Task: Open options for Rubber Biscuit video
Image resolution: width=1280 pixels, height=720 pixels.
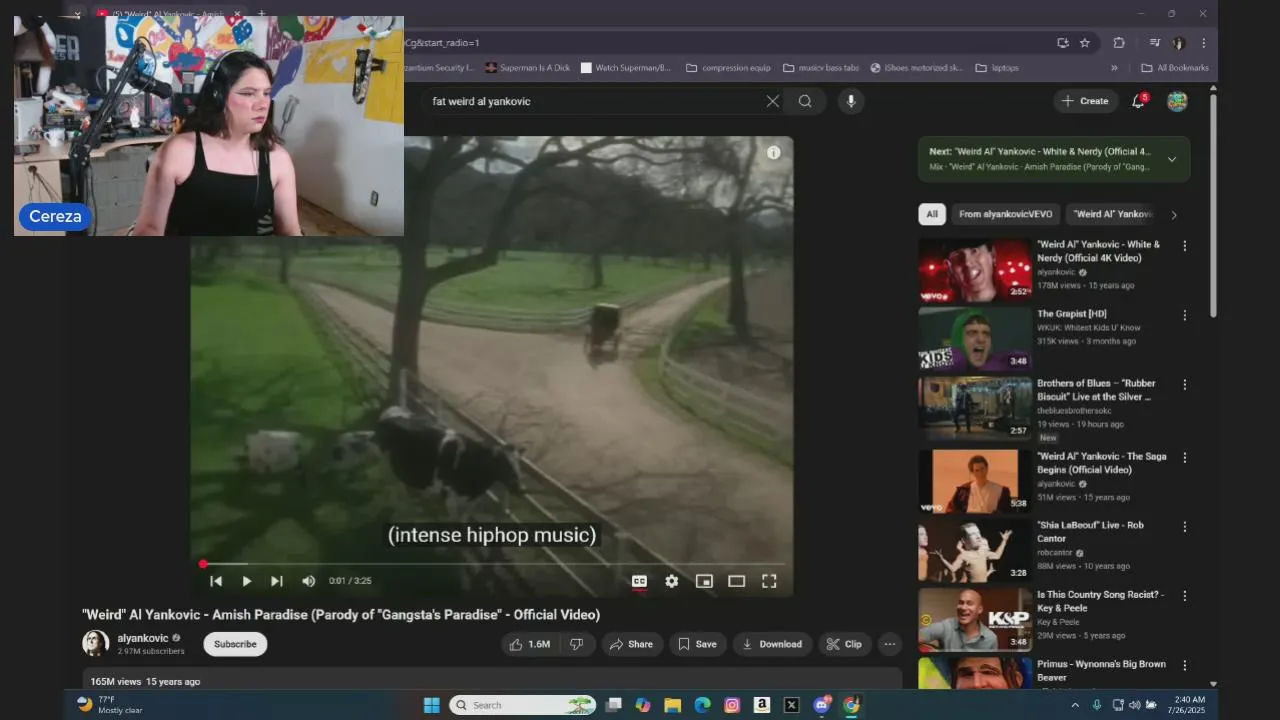Action: pyautogui.click(x=1185, y=384)
